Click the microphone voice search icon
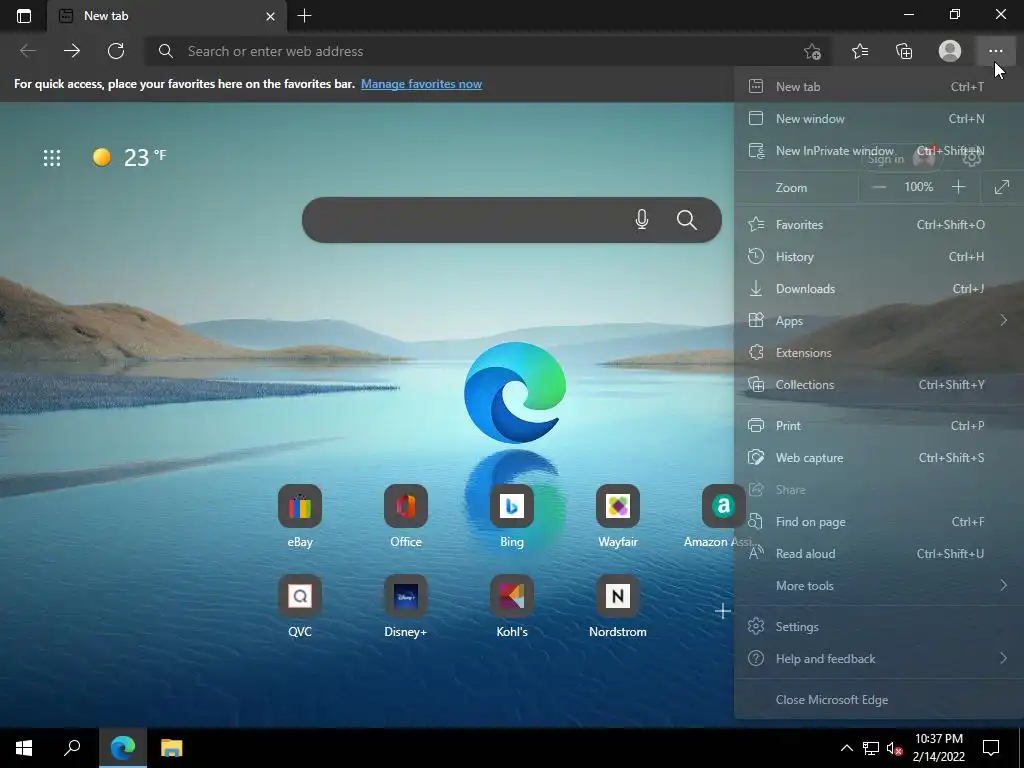1024x768 pixels. (642, 220)
